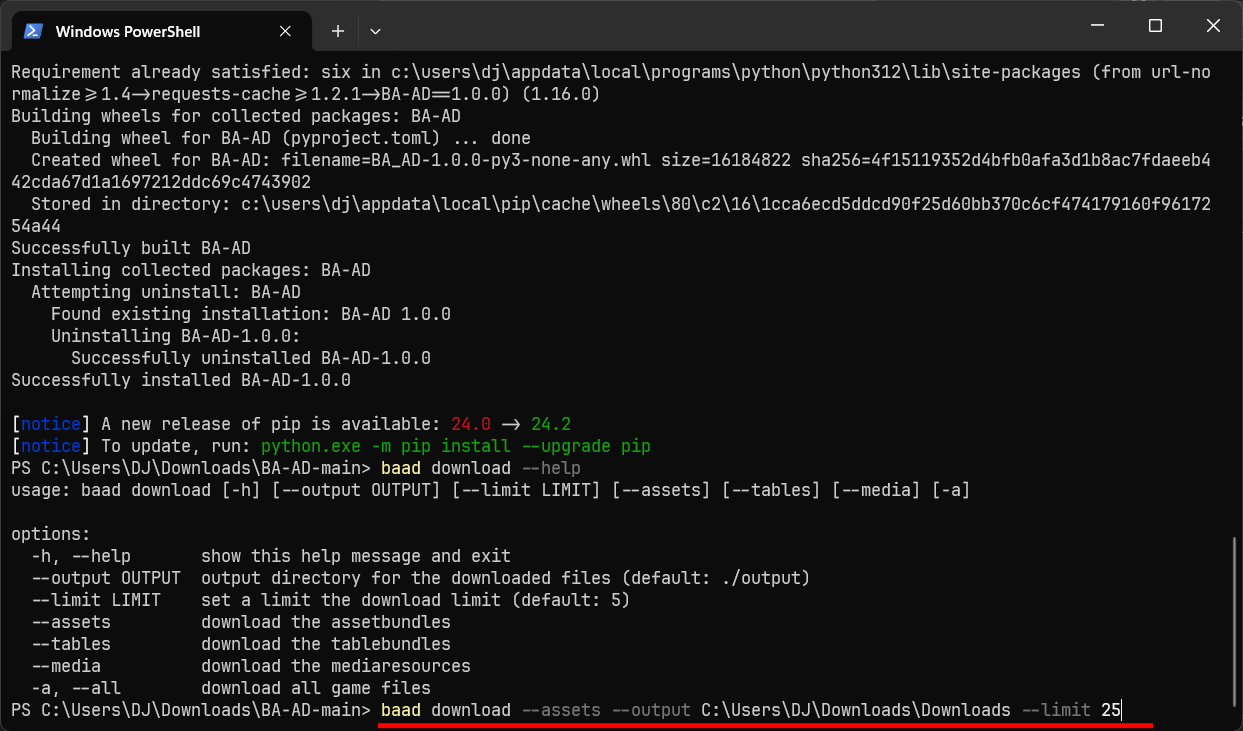Click the '--limit LIMIT' option row

[x=331, y=600]
